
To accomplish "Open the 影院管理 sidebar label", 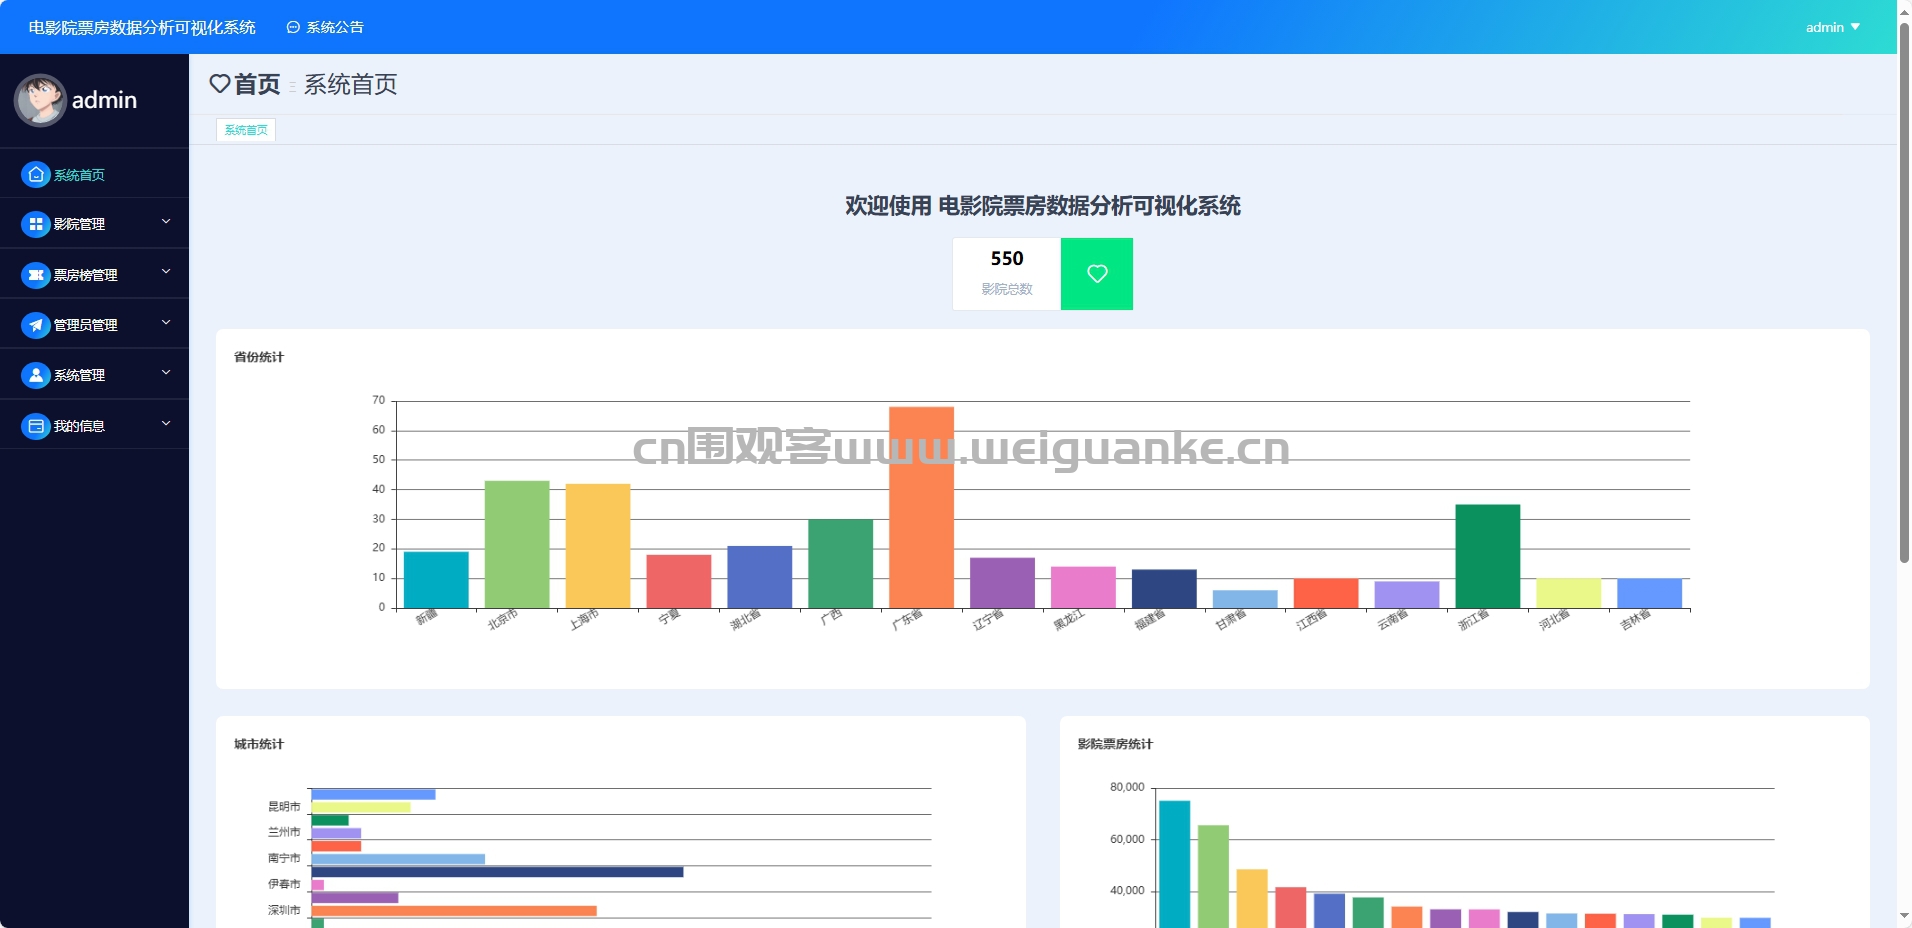I will click(x=79, y=224).
